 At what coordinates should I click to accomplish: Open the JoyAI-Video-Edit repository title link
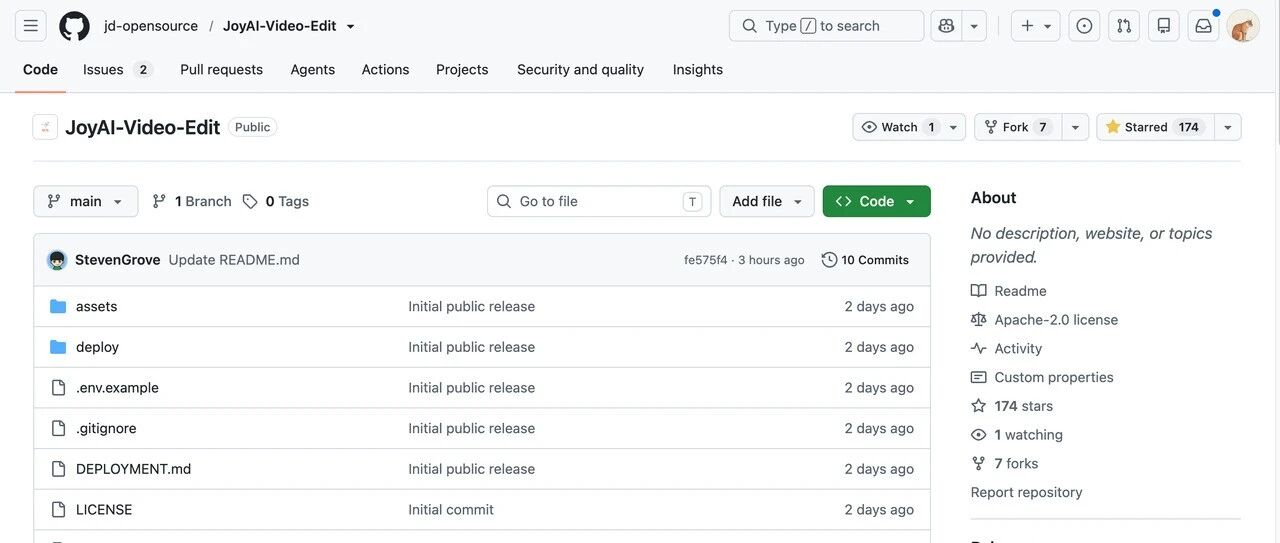142,127
